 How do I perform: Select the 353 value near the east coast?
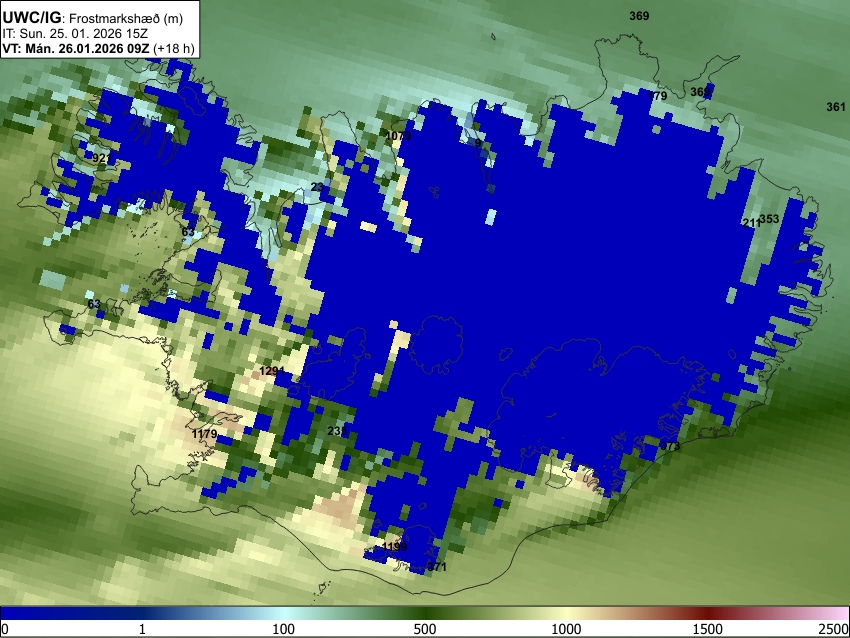tap(769, 218)
